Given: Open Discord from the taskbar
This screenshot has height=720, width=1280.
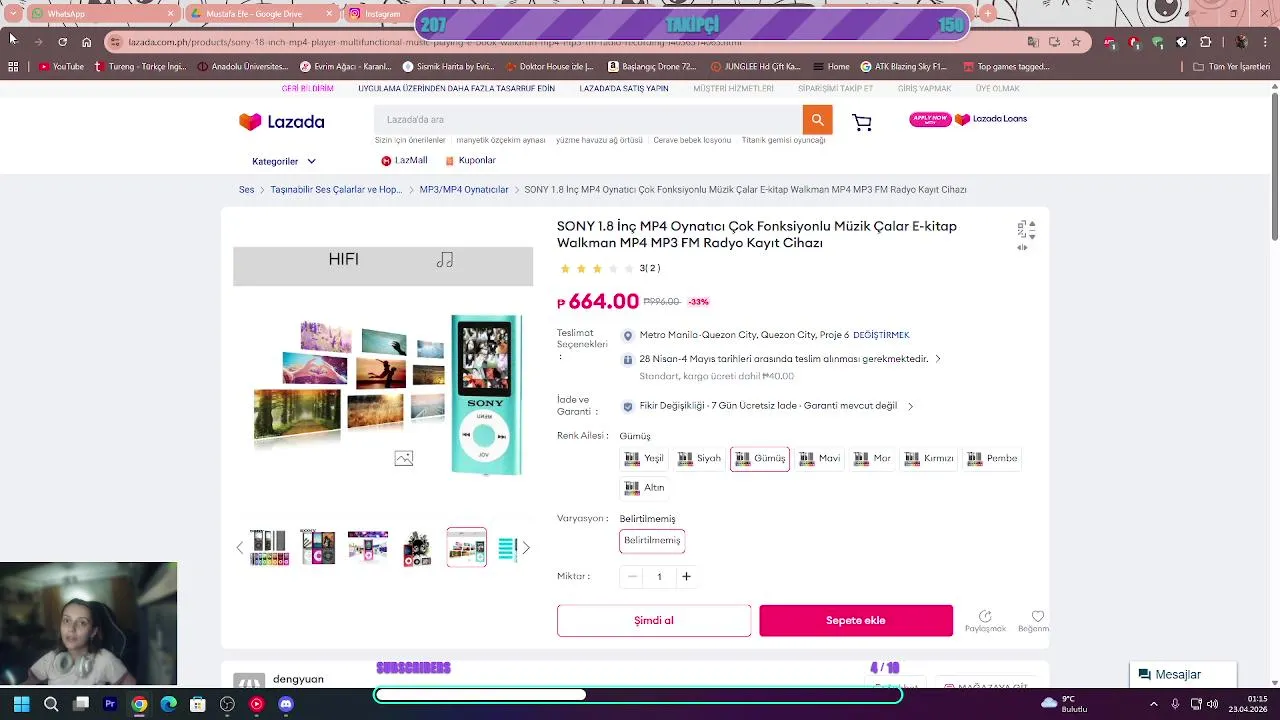Looking at the screenshot, I should [x=286, y=704].
